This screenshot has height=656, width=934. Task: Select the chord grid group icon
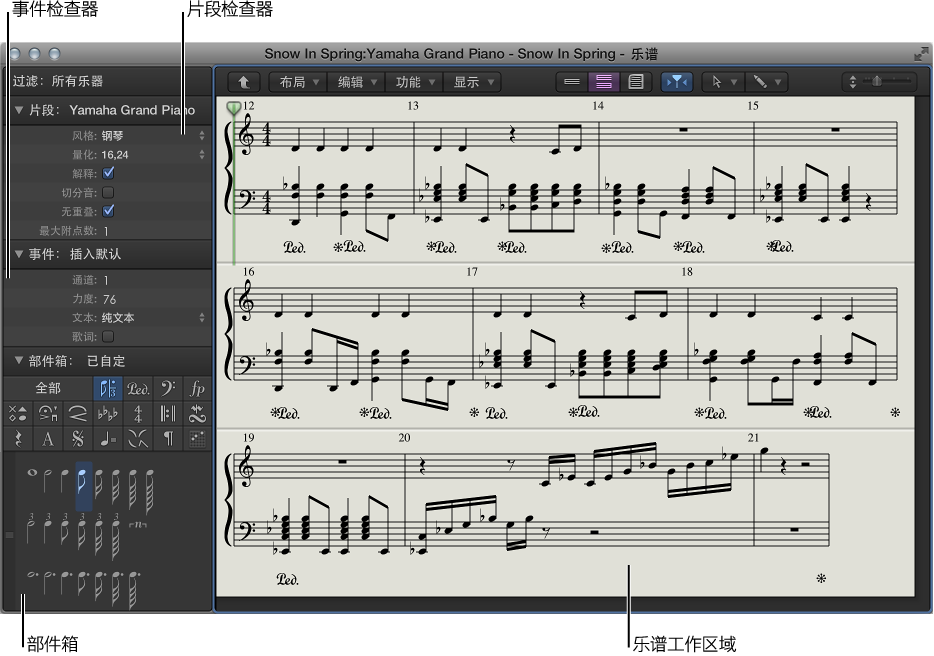pyautogui.click(x=197, y=439)
